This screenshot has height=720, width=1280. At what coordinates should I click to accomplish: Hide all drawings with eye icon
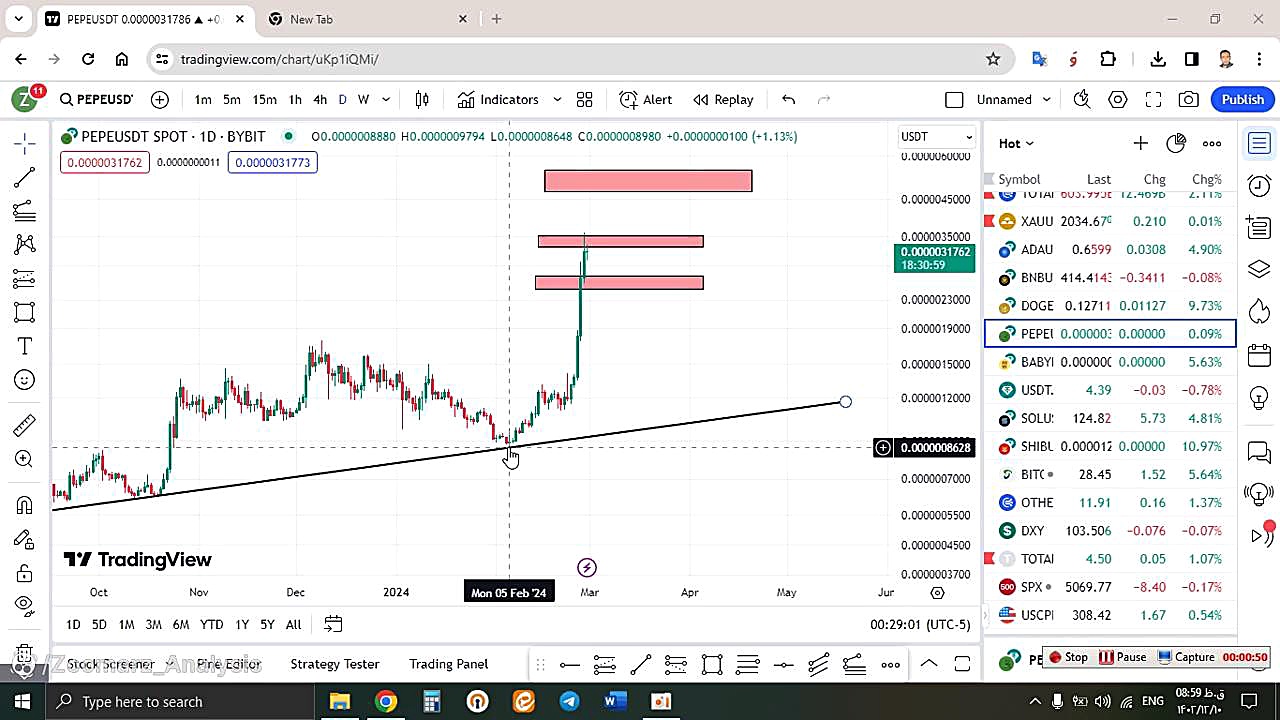(25, 604)
